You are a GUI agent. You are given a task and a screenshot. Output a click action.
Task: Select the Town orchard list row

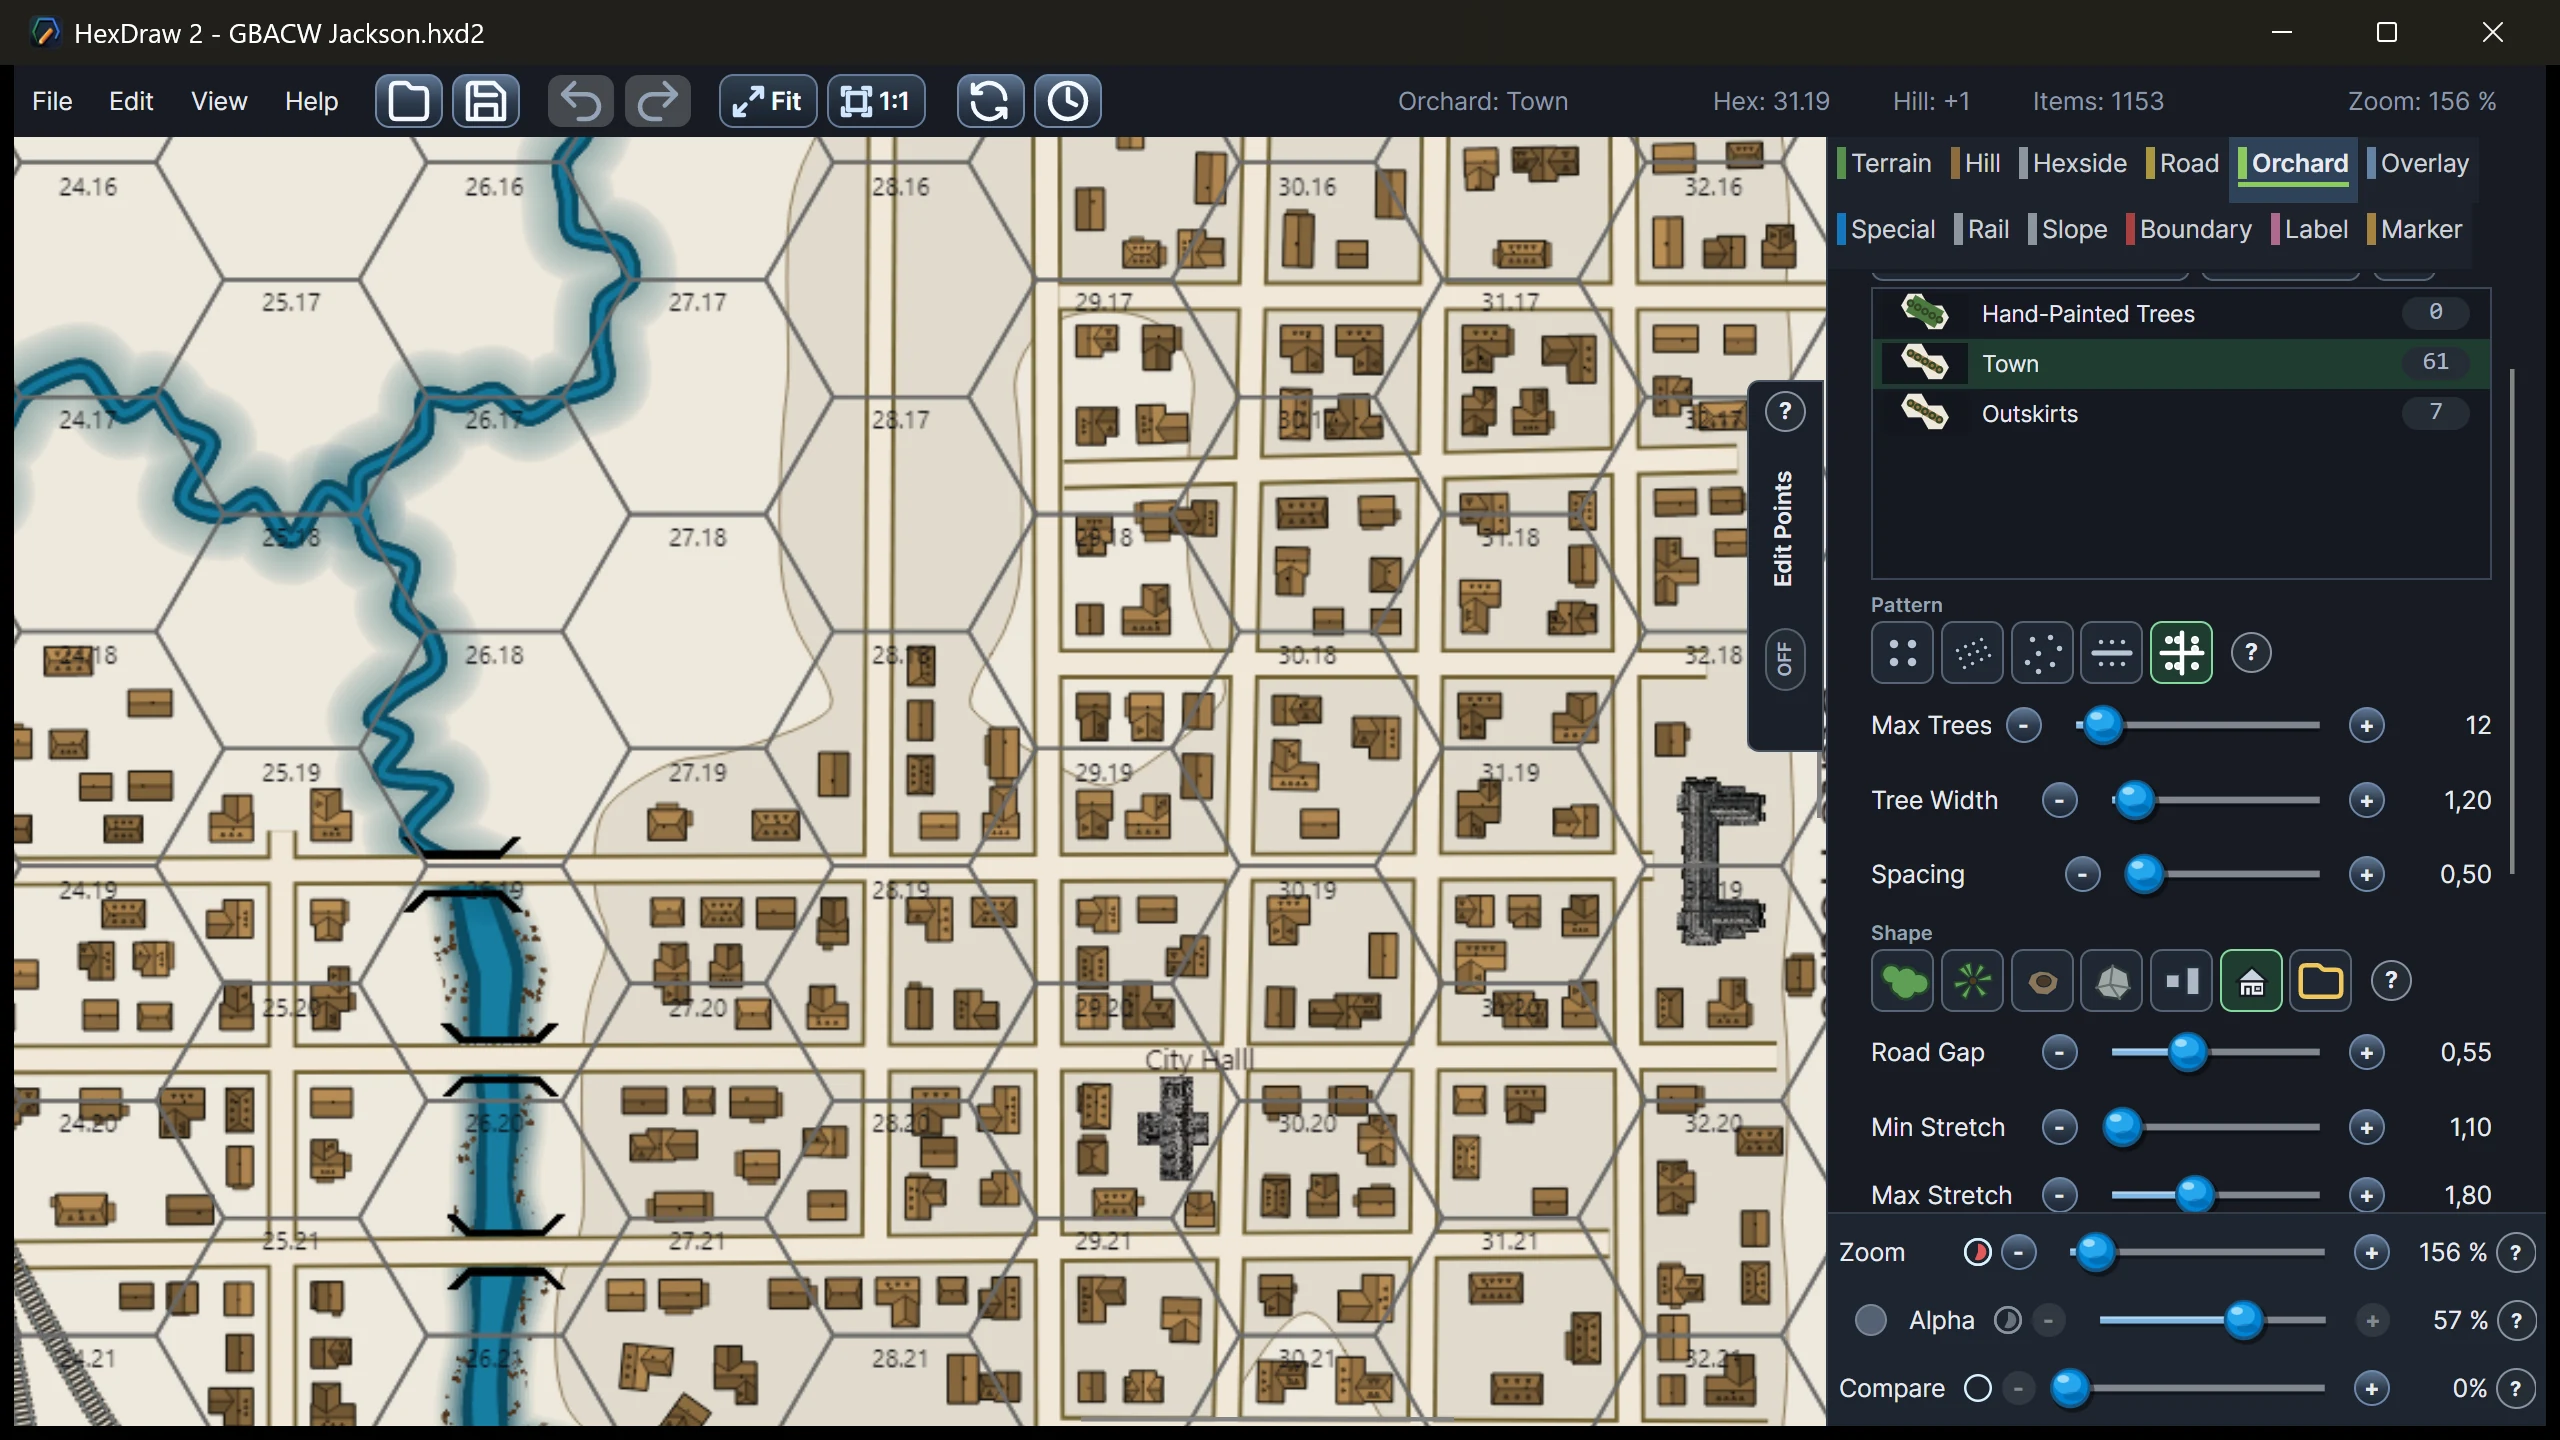2180,363
